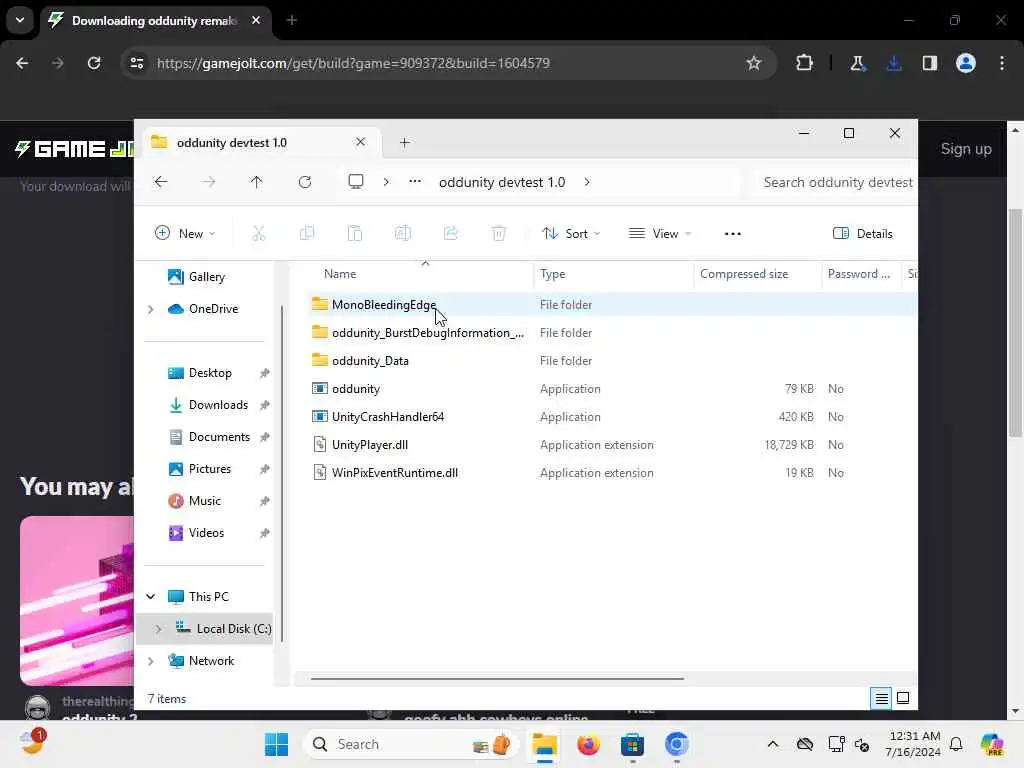Select the oddunity_Data folder
Image resolution: width=1024 pixels, height=768 pixels.
(370, 360)
